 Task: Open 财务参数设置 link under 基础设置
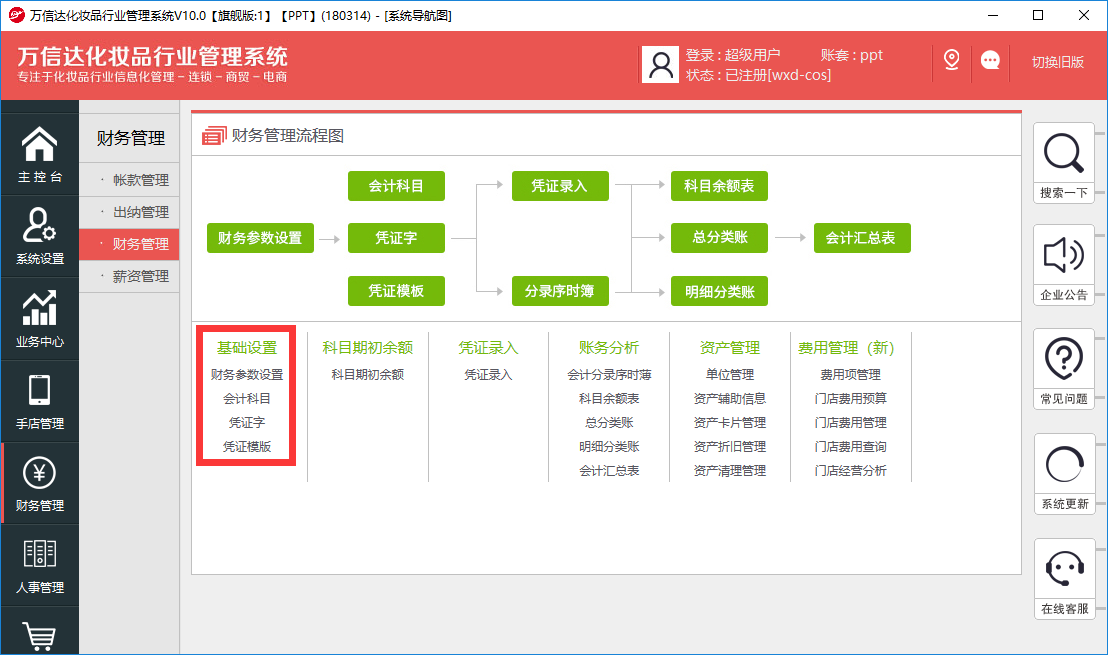point(247,374)
